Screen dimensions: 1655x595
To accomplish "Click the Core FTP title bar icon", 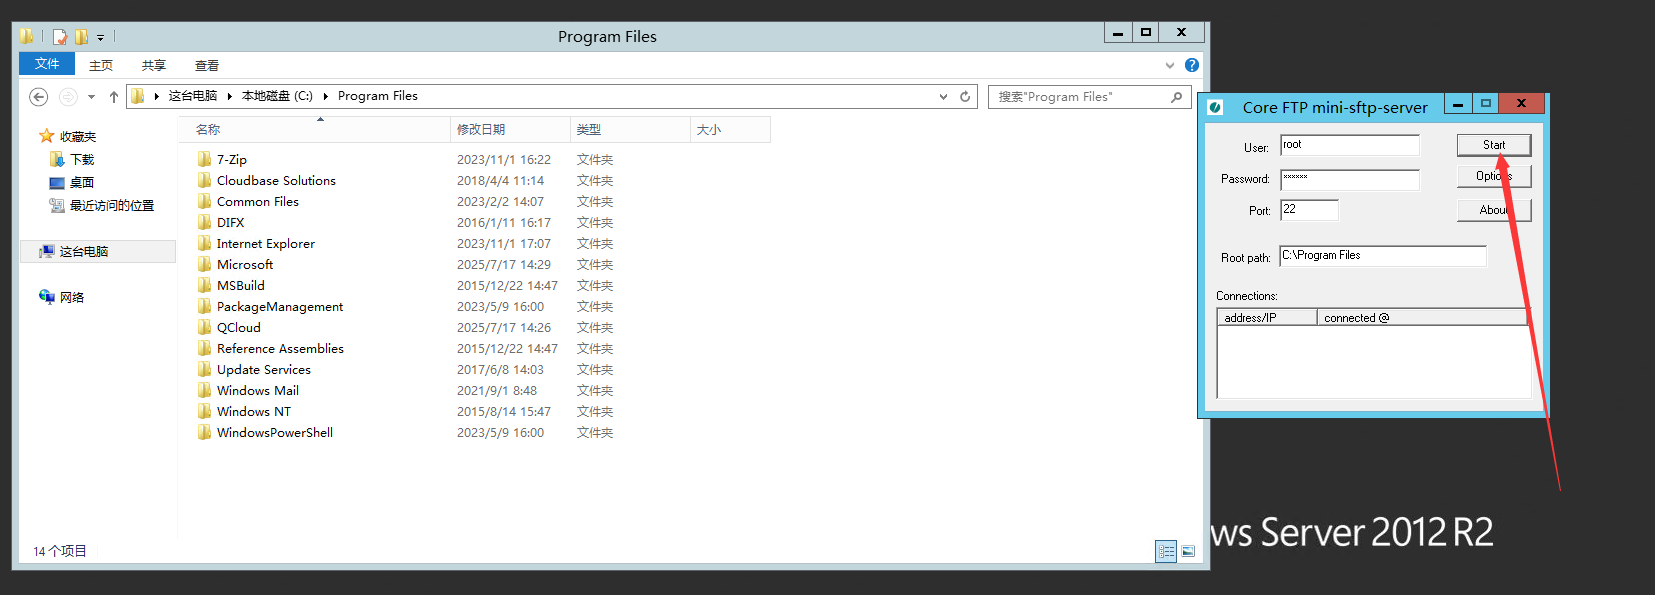I will pos(1215,107).
